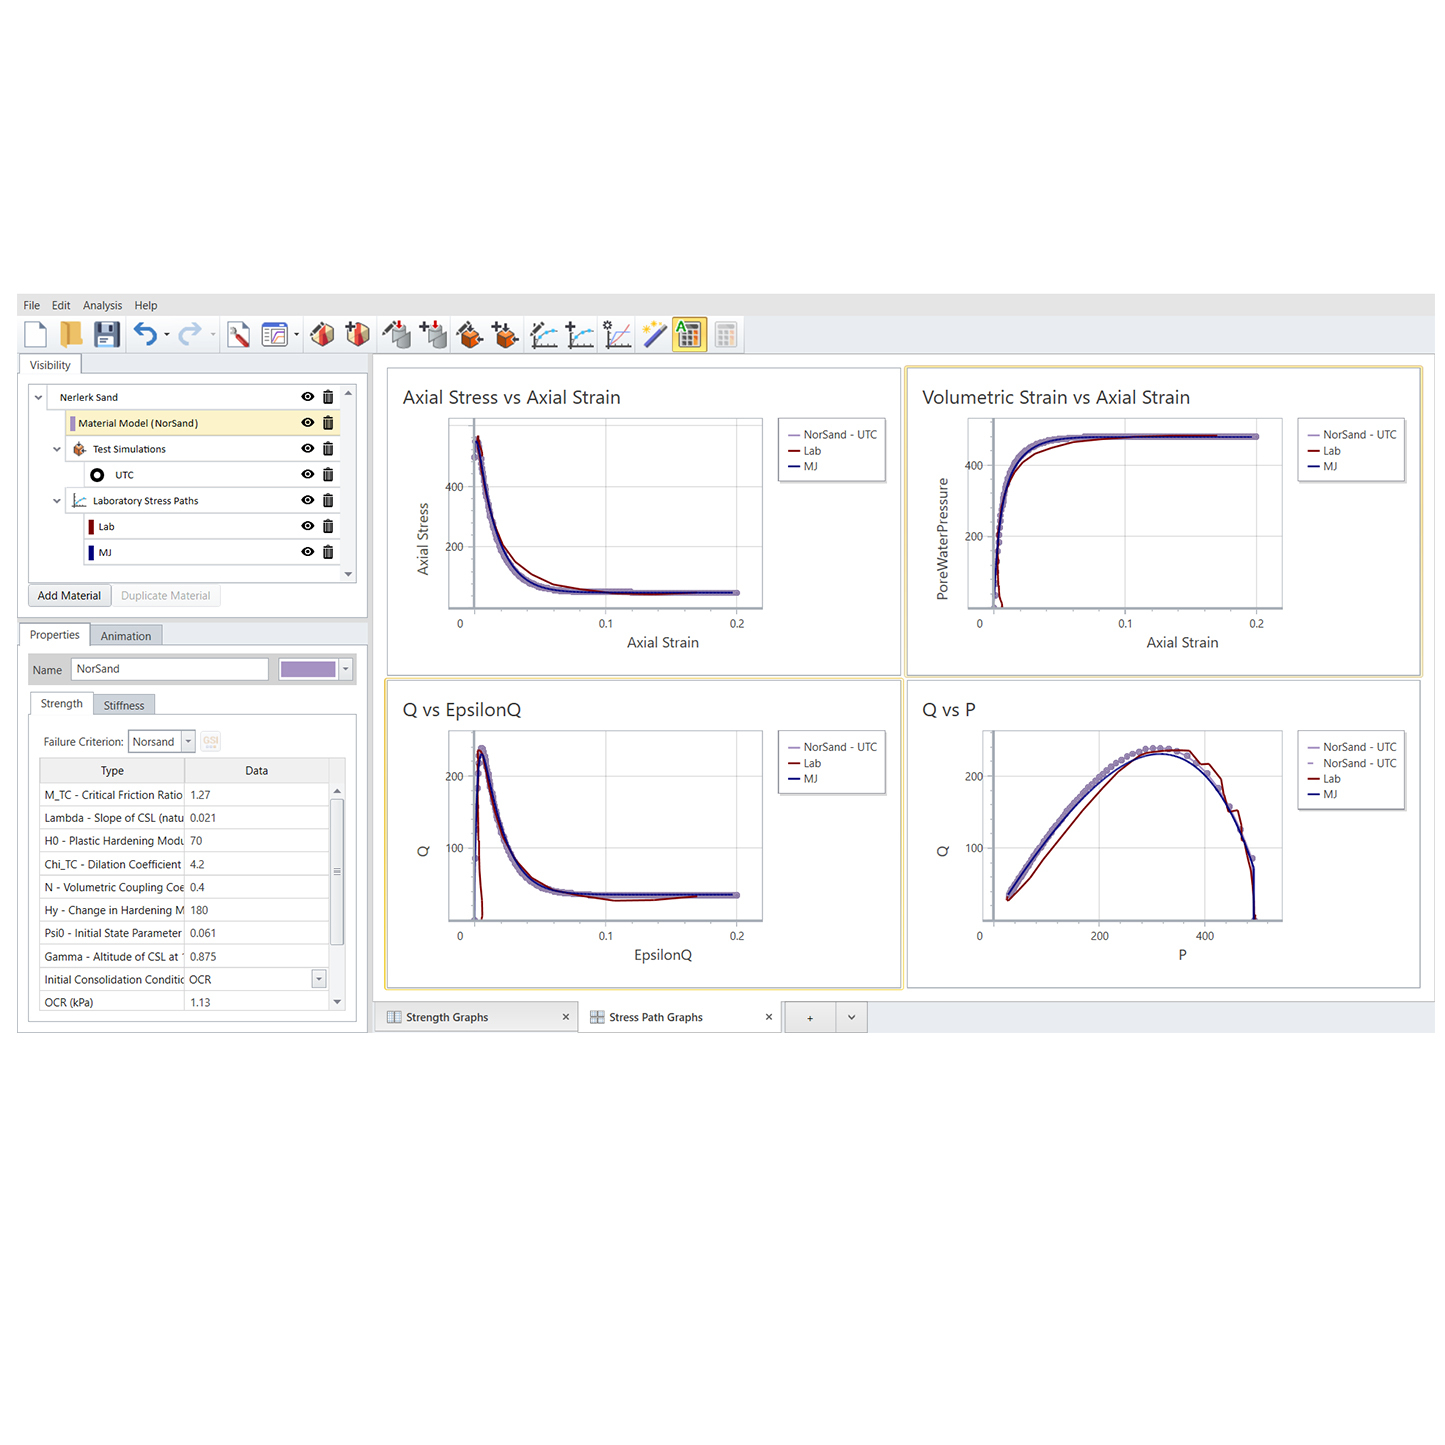The image size is (1445, 1445).
Task: Open the Edit menu
Action: (x=61, y=305)
